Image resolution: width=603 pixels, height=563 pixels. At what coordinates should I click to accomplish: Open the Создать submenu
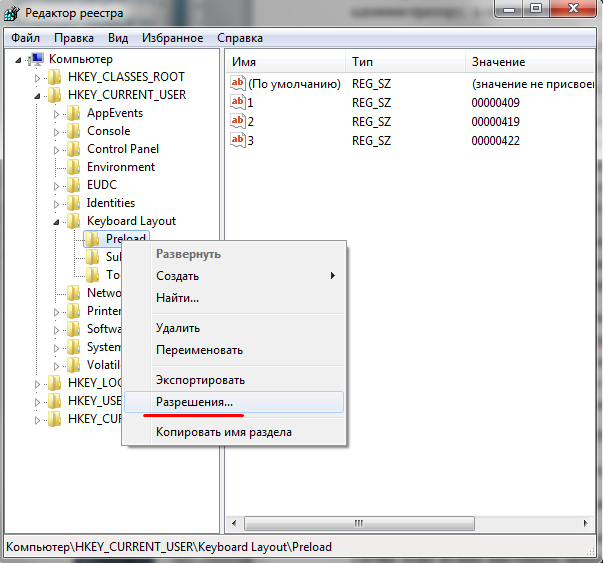point(177,275)
